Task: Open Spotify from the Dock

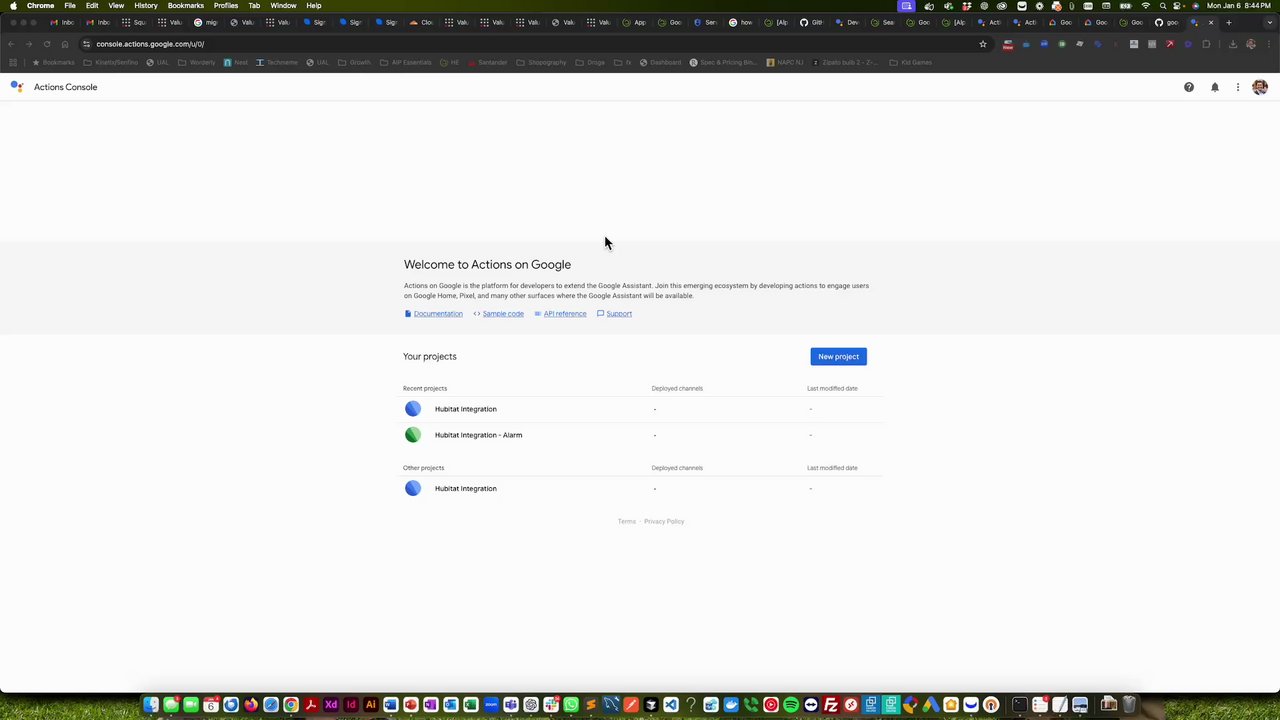Action: click(x=791, y=705)
